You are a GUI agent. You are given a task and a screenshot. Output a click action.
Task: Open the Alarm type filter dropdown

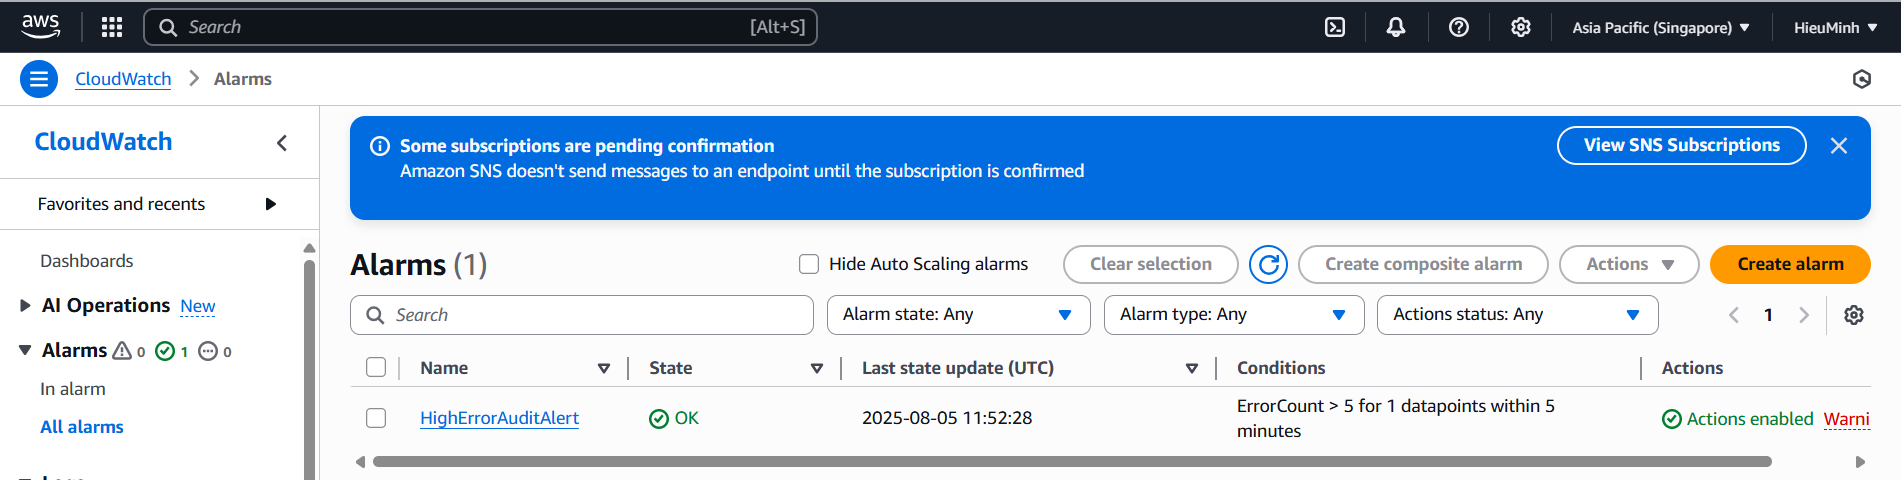coord(1234,315)
